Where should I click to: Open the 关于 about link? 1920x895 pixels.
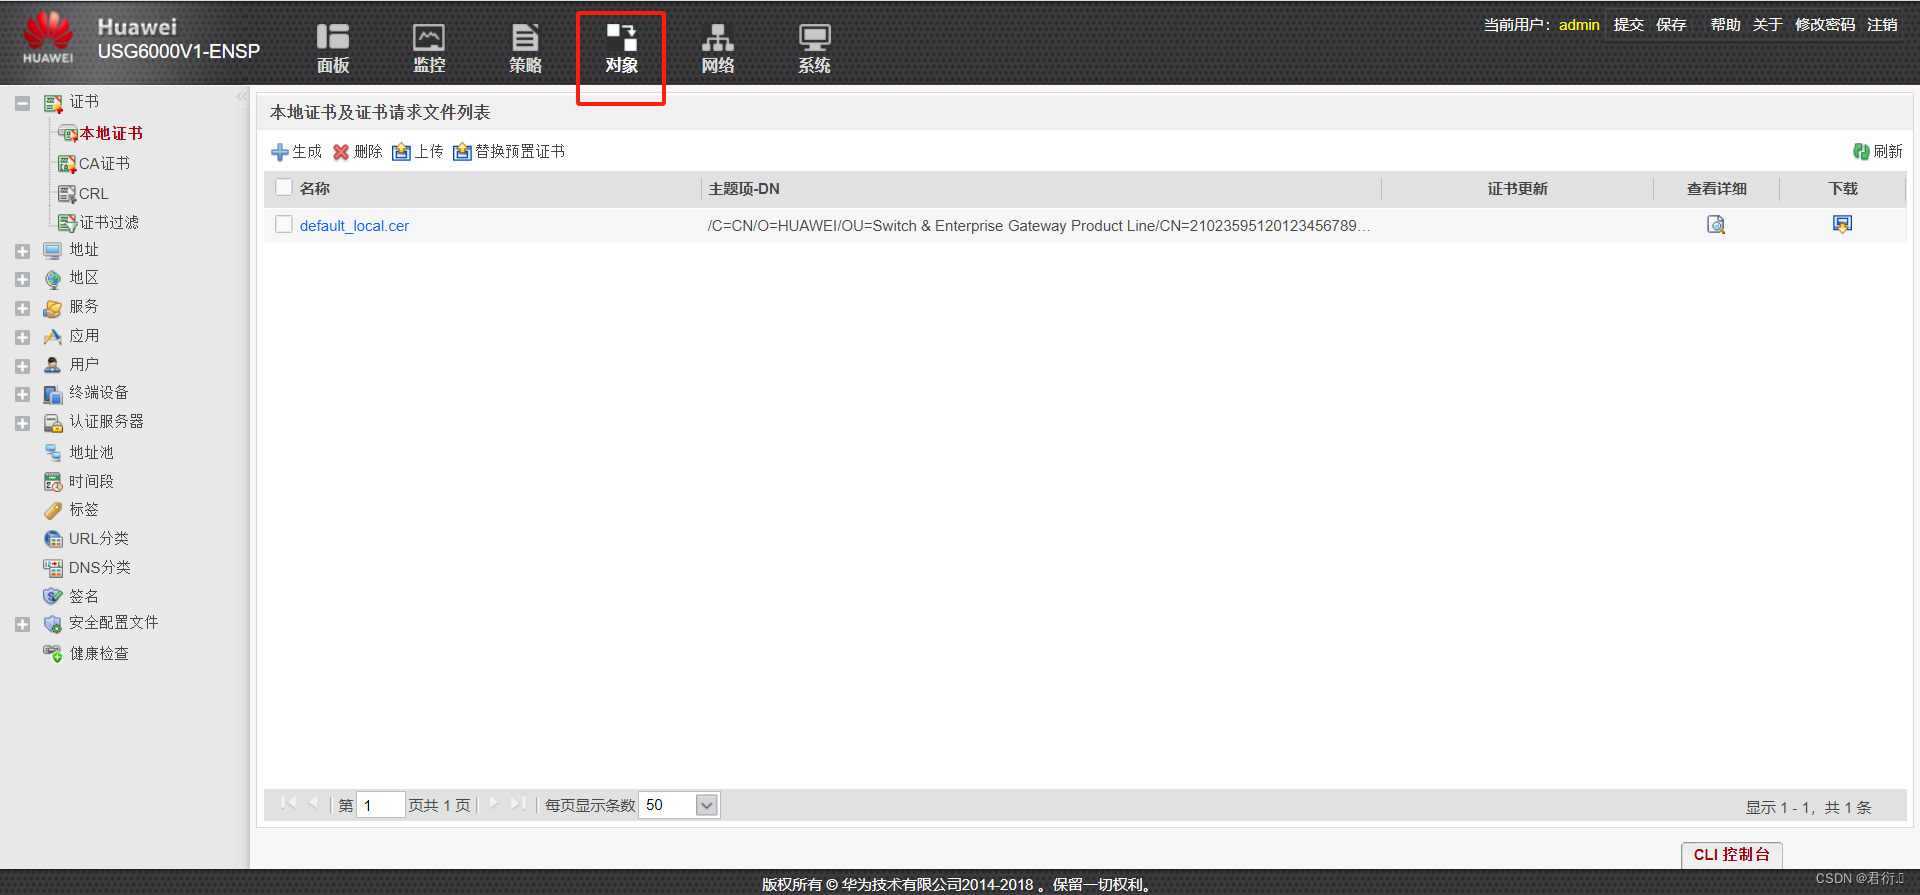coord(1767,25)
